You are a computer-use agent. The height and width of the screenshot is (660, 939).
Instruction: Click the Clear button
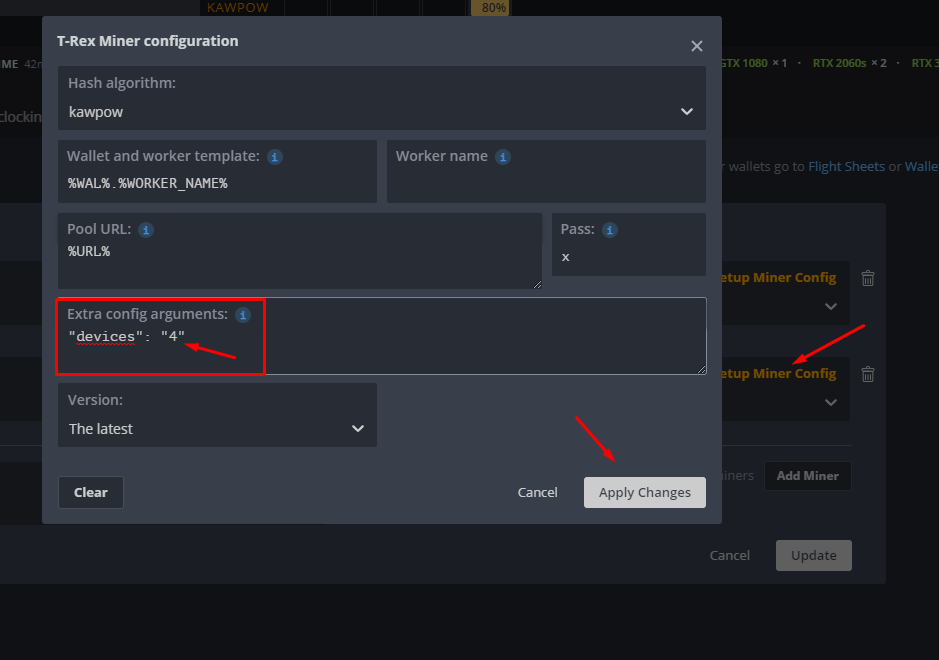pyautogui.click(x=90, y=492)
